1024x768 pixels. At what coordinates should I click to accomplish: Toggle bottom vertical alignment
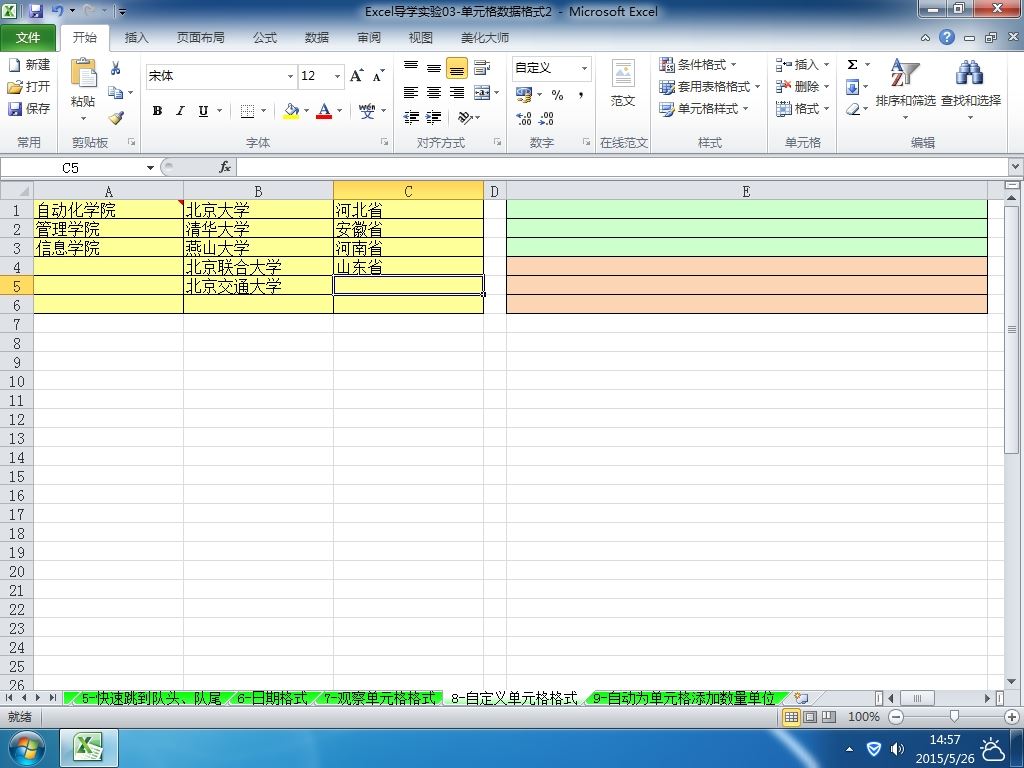(x=456, y=67)
